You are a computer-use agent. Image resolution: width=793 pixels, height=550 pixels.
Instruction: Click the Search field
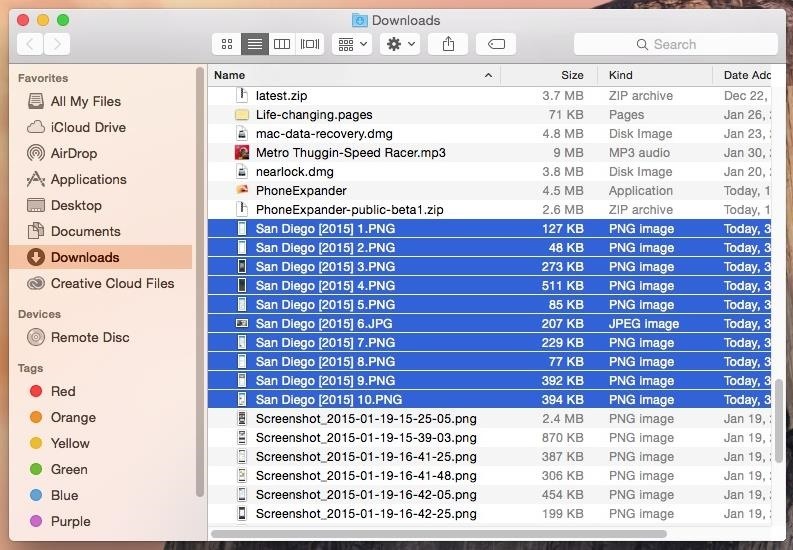[x=676, y=44]
